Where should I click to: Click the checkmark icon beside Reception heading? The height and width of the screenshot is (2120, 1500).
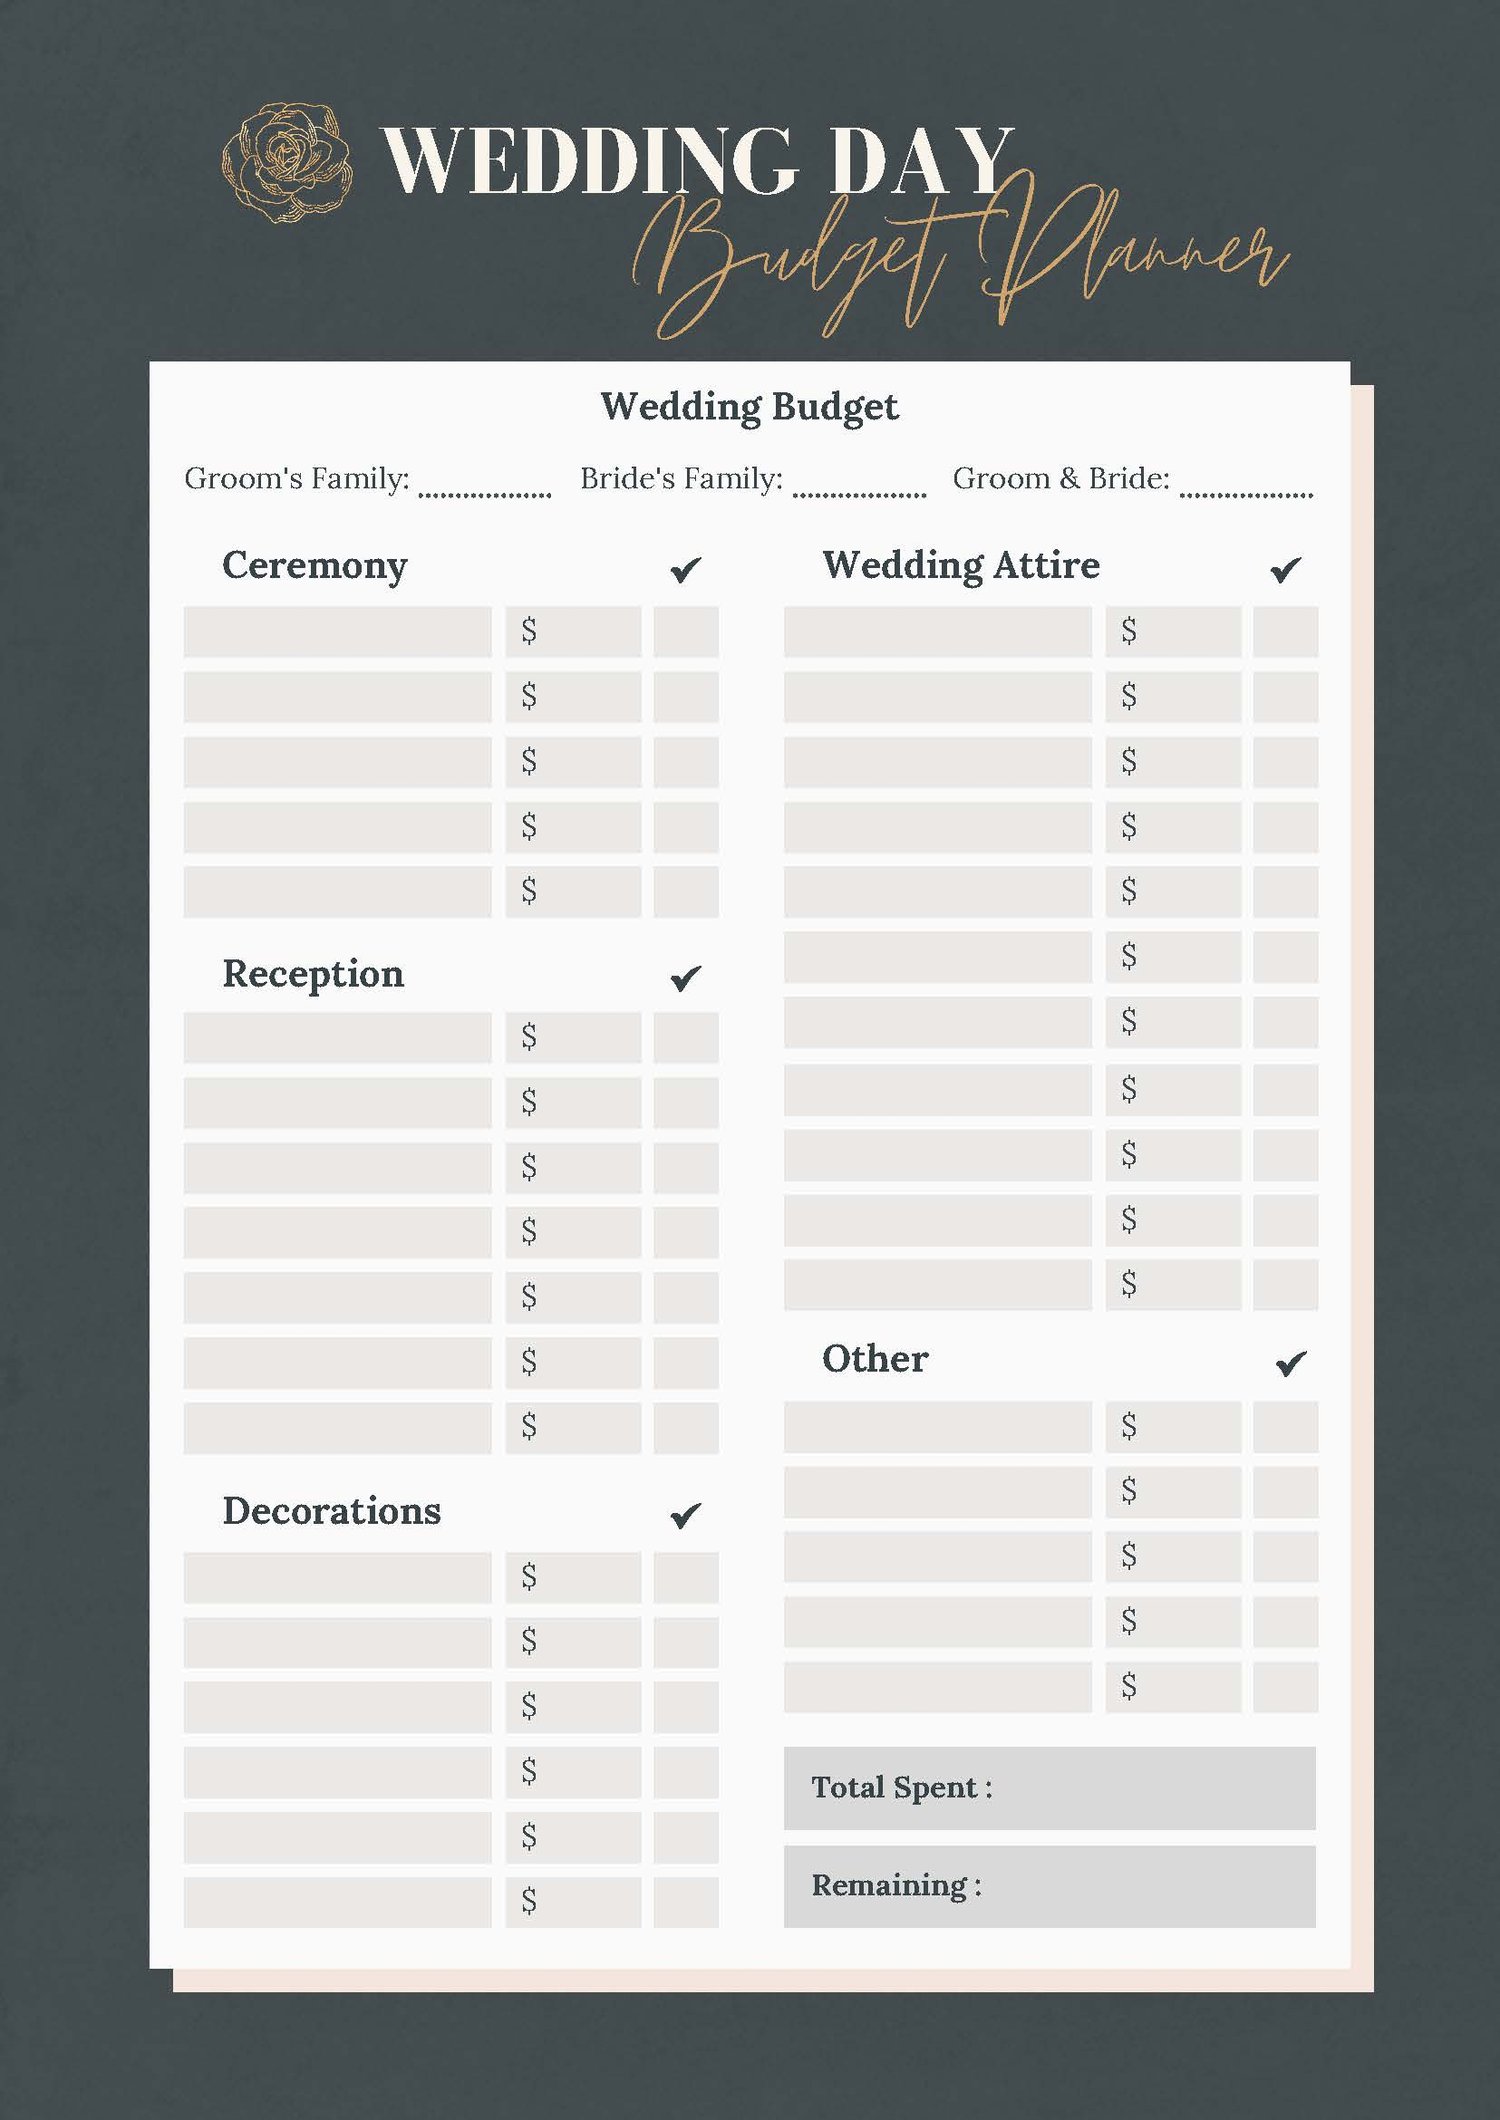pyautogui.click(x=686, y=977)
